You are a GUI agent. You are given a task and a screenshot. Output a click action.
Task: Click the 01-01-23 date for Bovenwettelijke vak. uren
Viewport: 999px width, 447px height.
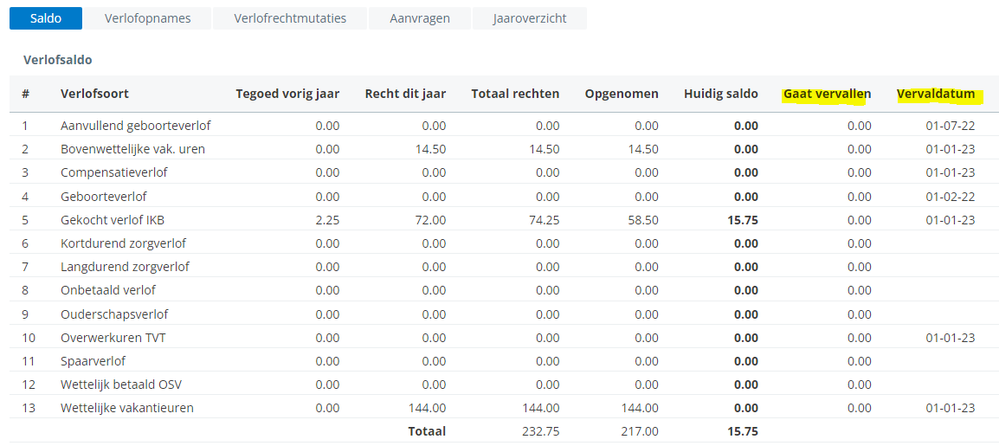[x=950, y=149]
